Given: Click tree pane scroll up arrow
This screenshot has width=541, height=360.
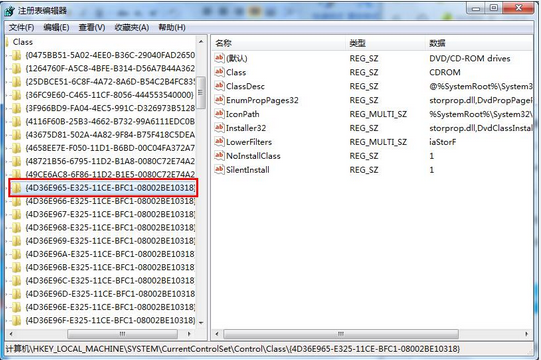Looking at the screenshot, I should coord(201,42).
